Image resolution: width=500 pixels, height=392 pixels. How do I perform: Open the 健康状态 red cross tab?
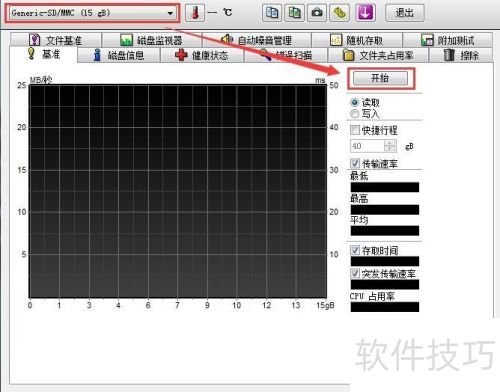point(202,55)
